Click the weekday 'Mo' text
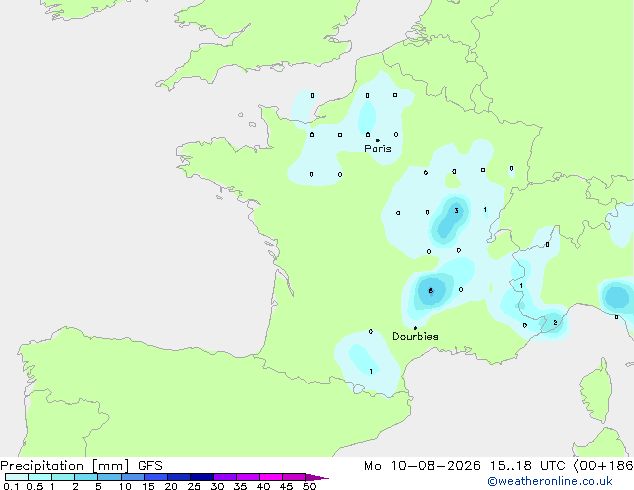 [372, 466]
